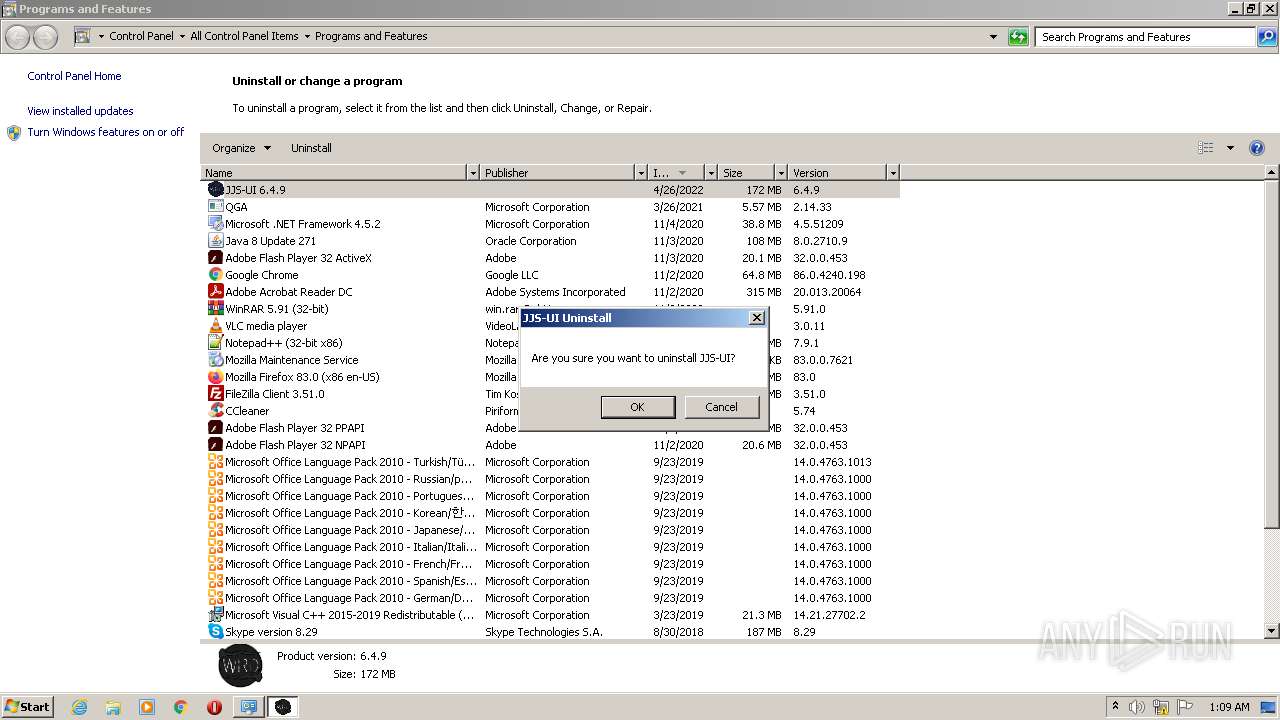Open the Organize dropdown menu
Image resolution: width=1280 pixels, height=720 pixels.
tap(241, 148)
